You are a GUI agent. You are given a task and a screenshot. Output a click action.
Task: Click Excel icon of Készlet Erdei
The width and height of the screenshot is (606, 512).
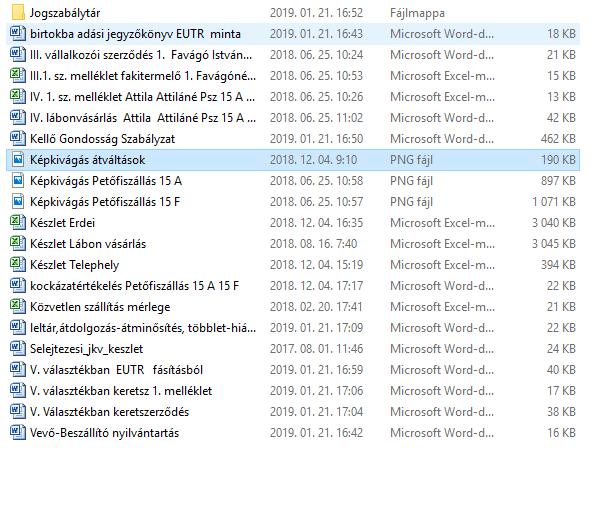(x=18, y=223)
